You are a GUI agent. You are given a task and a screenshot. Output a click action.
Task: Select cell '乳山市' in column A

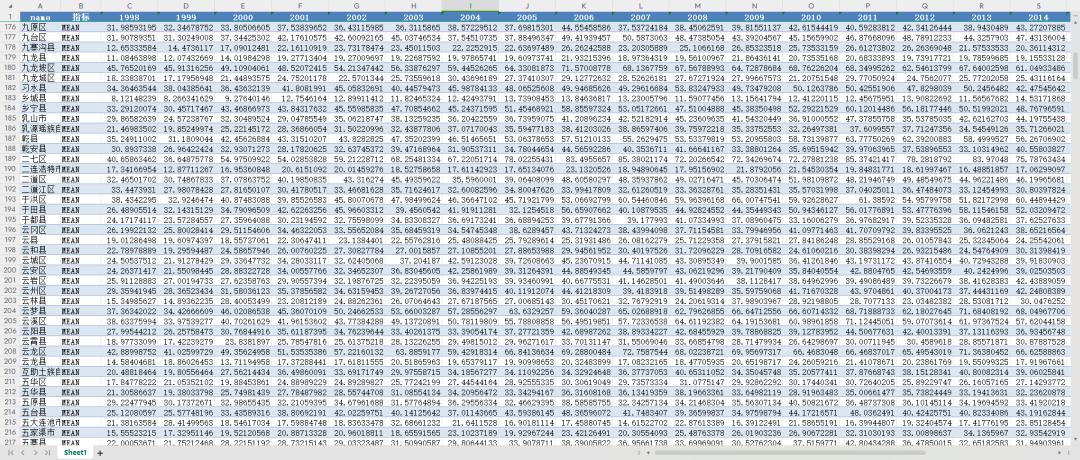(40, 118)
